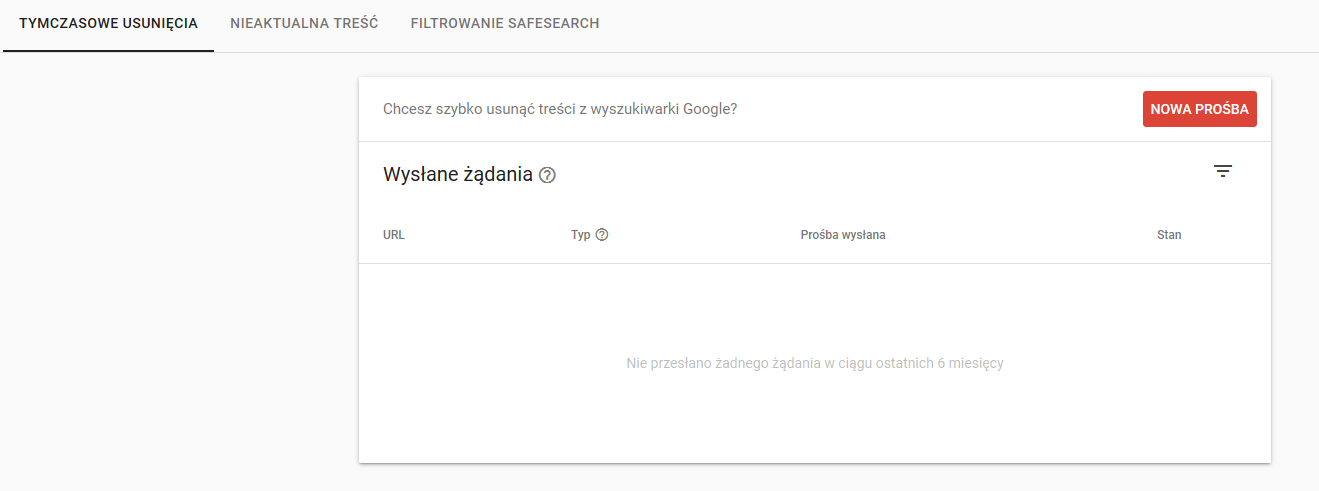1319x491 pixels.
Task: Open the Filtrowanie SafeSearch tab
Action: pos(505,23)
